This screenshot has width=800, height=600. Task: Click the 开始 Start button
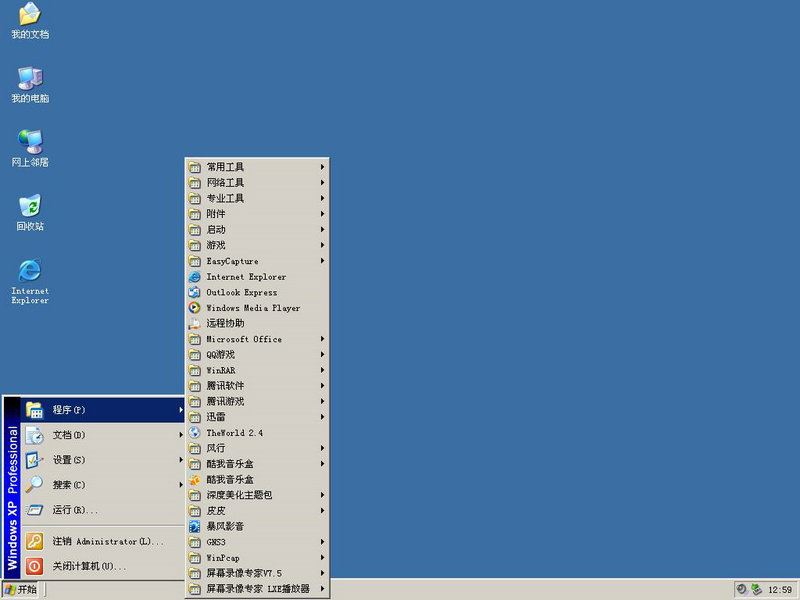click(x=20, y=590)
